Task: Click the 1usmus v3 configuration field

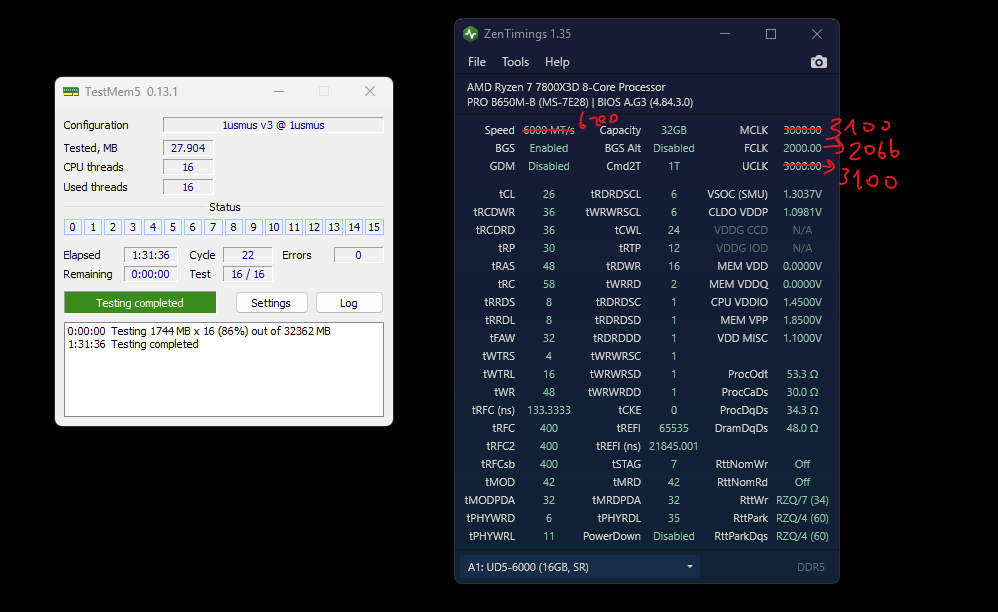Action: 273,125
